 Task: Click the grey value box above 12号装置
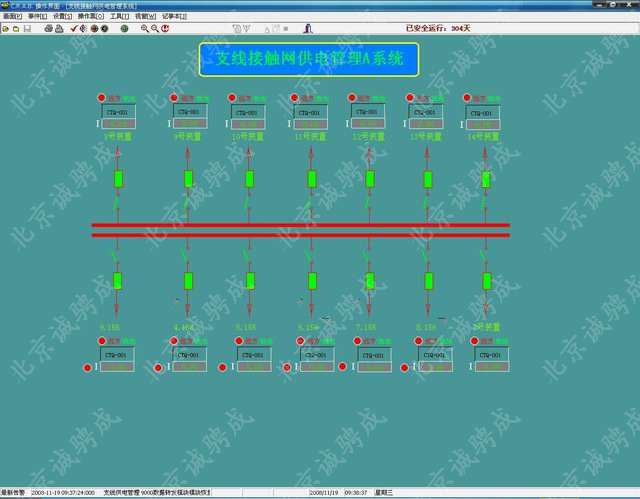[x=368, y=123]
